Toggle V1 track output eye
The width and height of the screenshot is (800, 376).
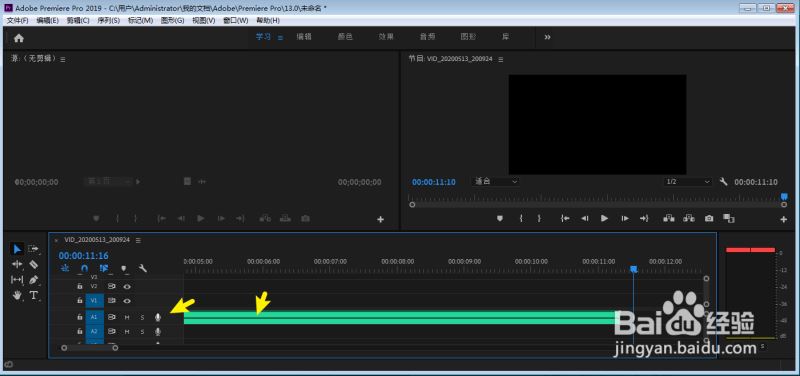(x=127, y=301)
